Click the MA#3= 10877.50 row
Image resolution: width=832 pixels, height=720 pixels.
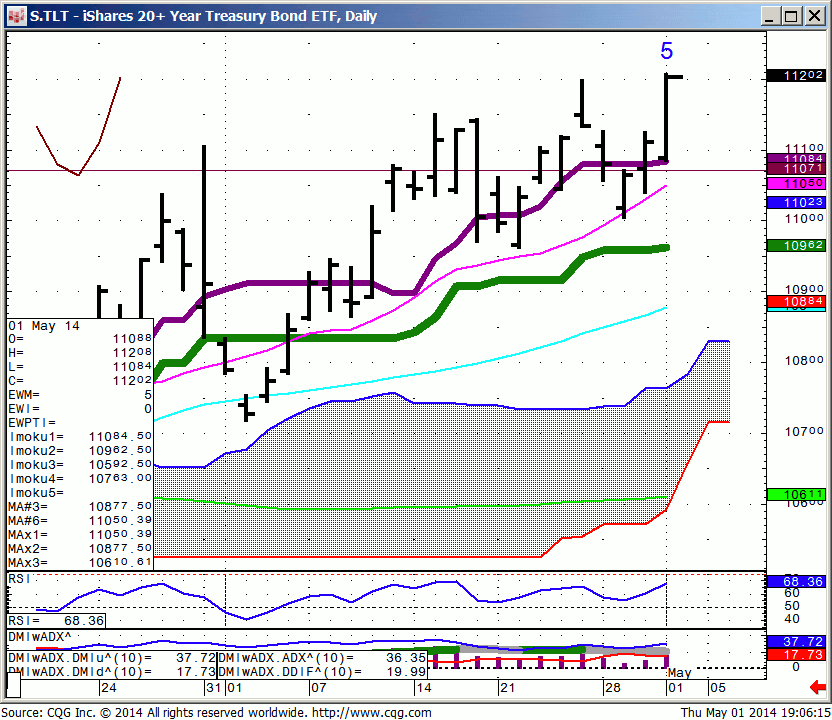tap(80, 507)
